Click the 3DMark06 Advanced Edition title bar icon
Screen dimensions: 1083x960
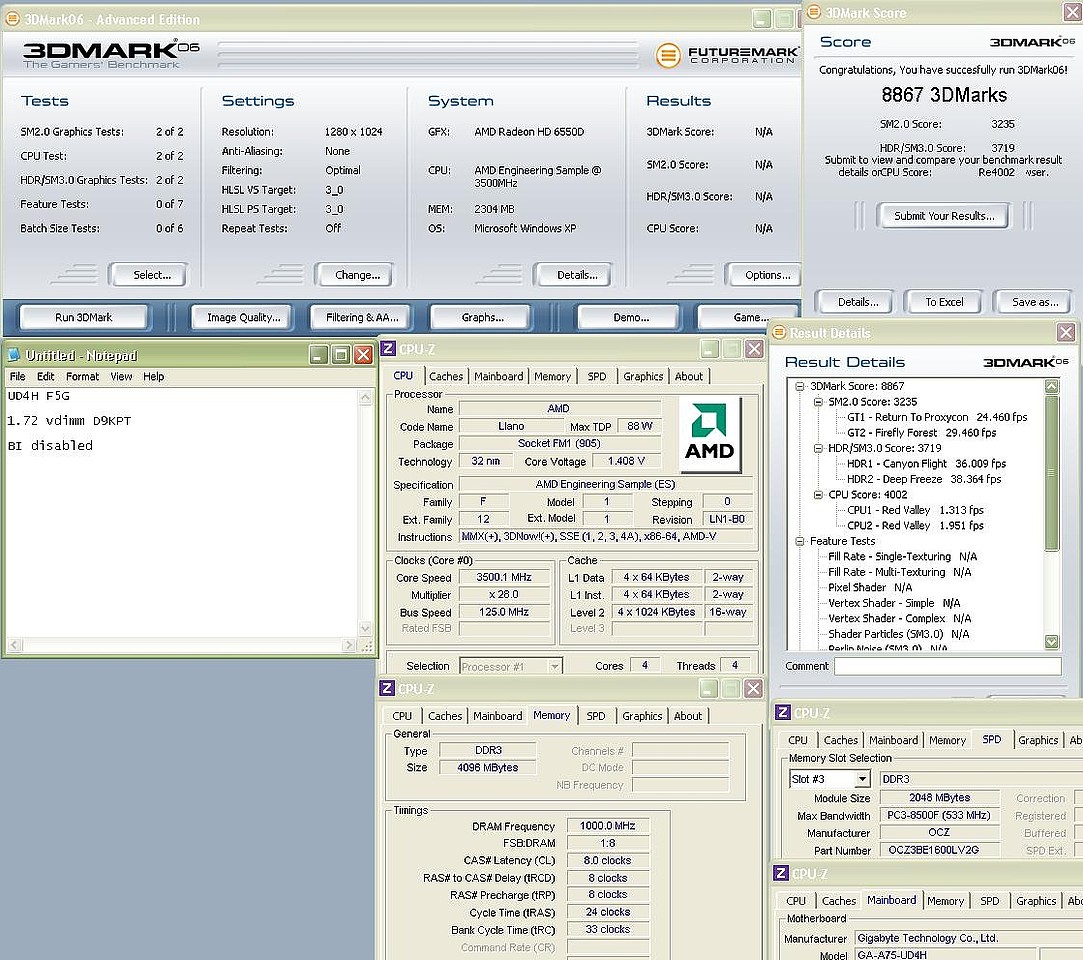click(x=12, y=19)
